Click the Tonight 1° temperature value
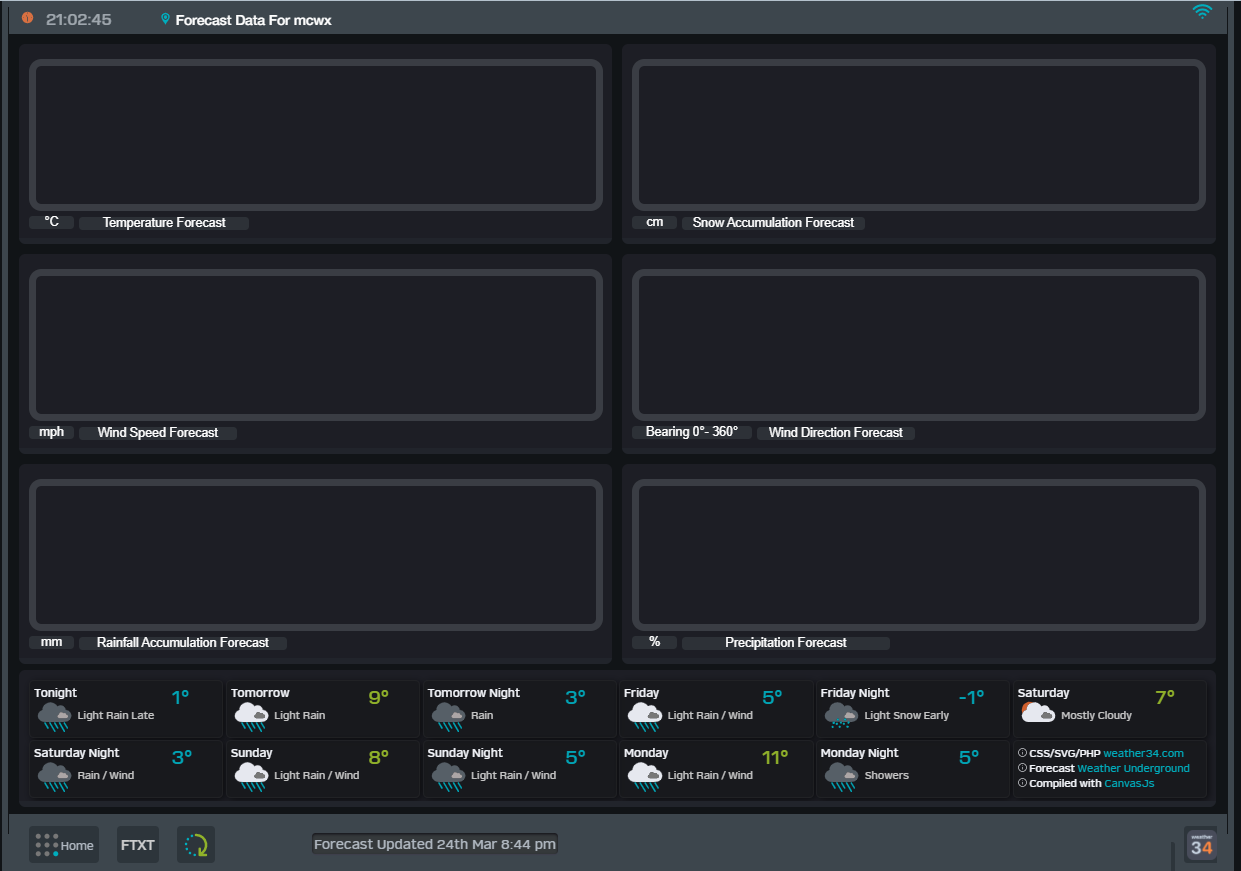Image resolution: width=1241 pixels, height=871 pixels. click(x=180, y=697)
